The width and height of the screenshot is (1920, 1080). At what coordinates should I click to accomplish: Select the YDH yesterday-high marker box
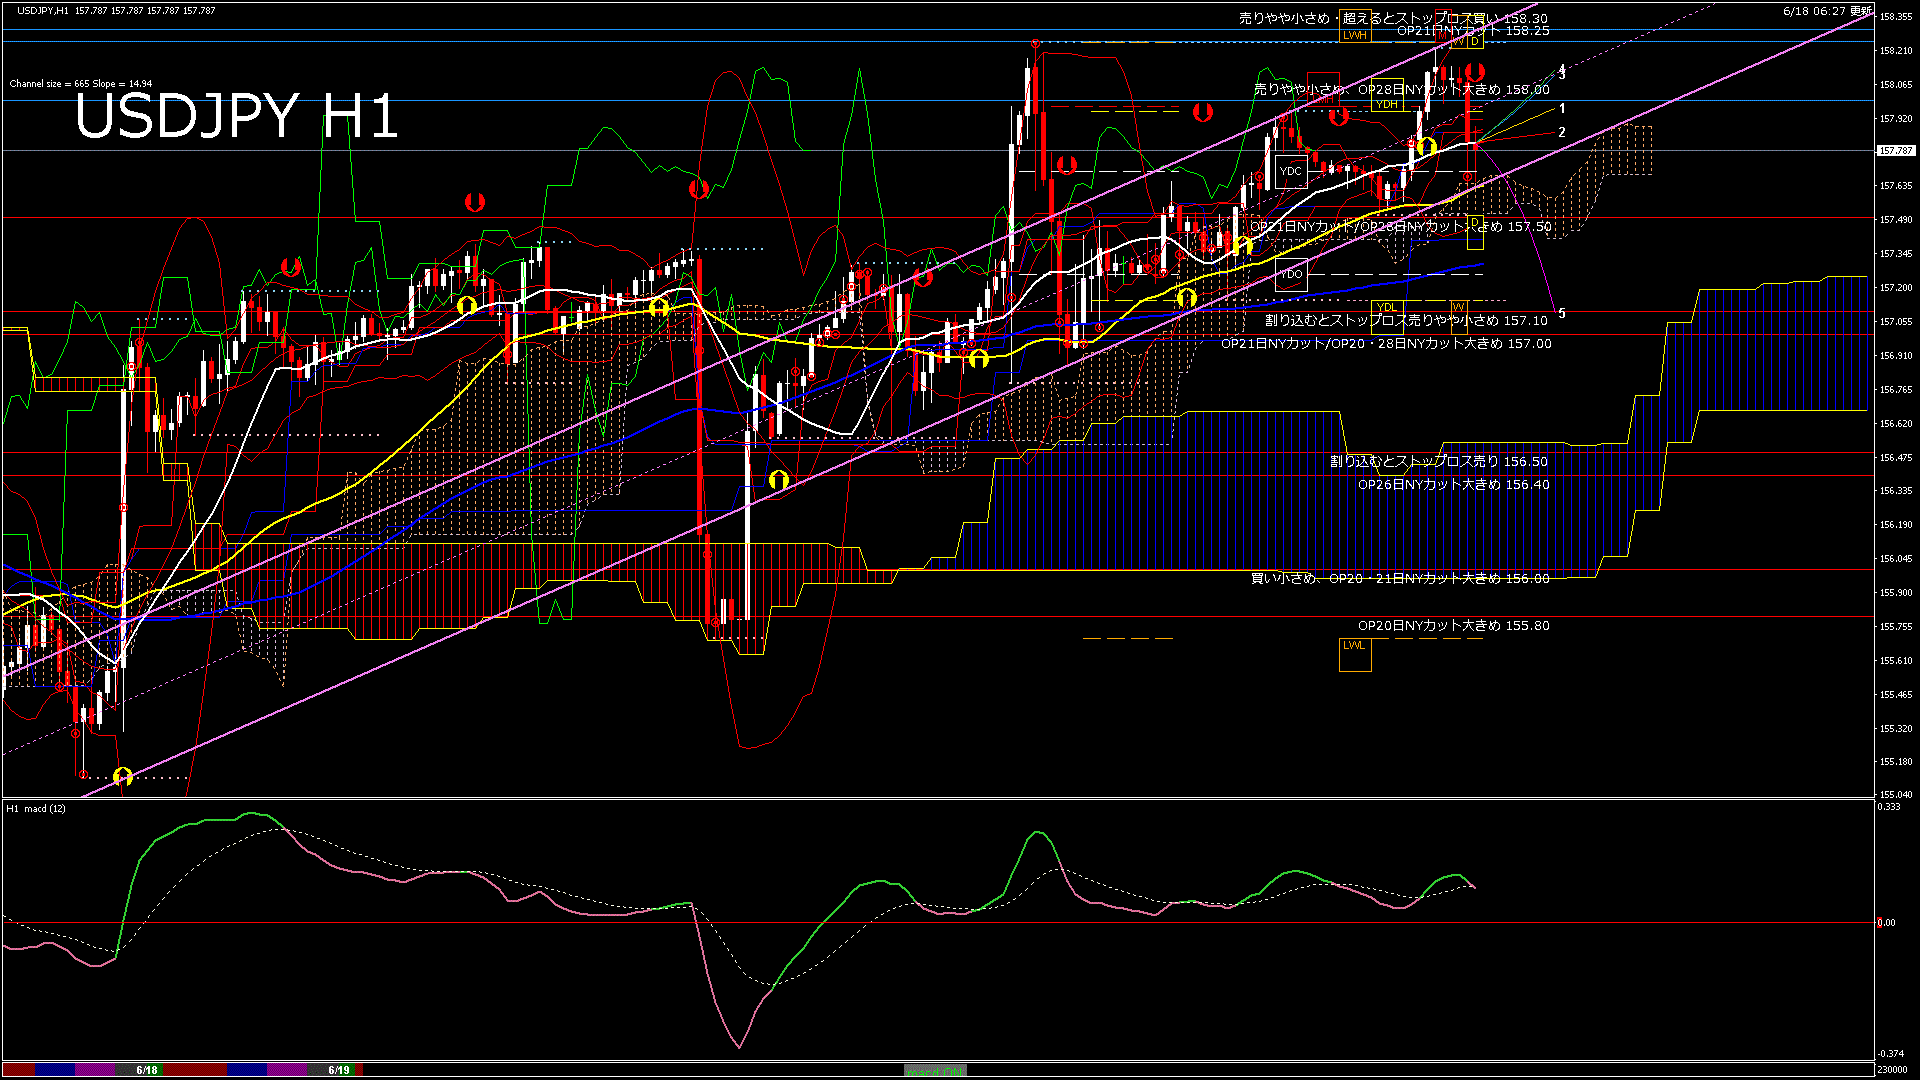(x=1387, y=96)
